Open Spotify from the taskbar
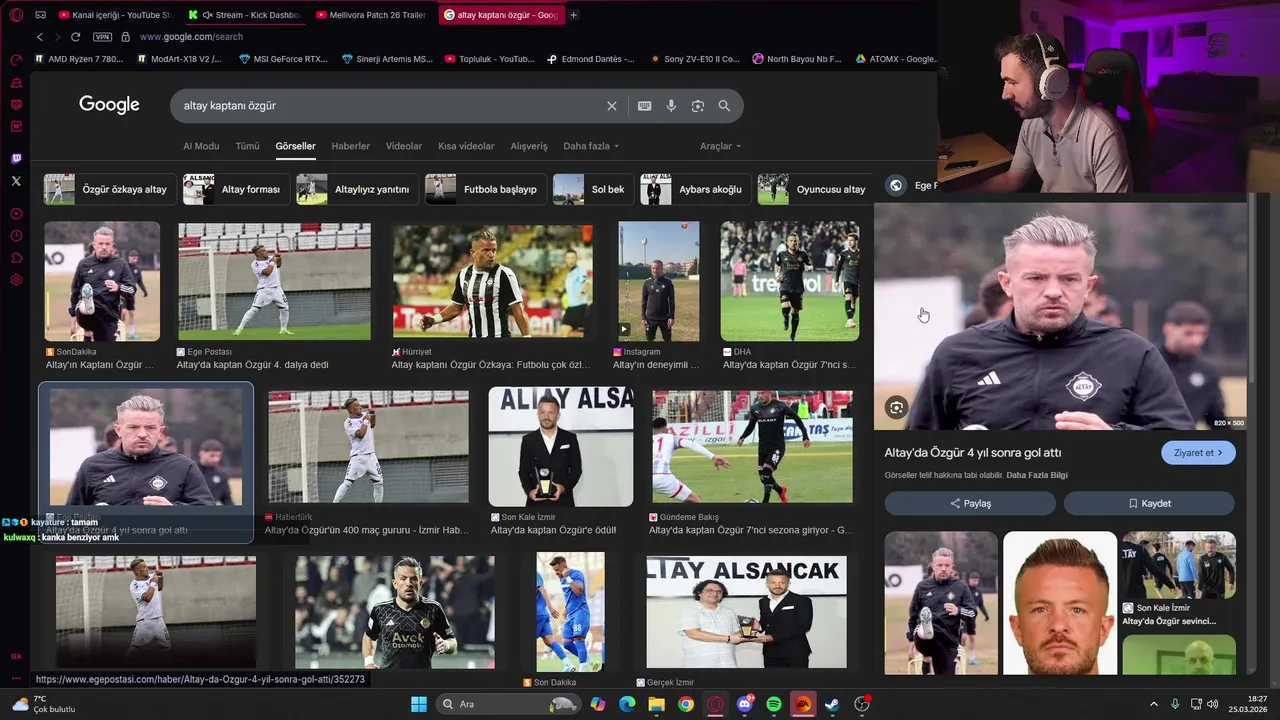This screenshot has width=1280, height=720. click(774, 704)
